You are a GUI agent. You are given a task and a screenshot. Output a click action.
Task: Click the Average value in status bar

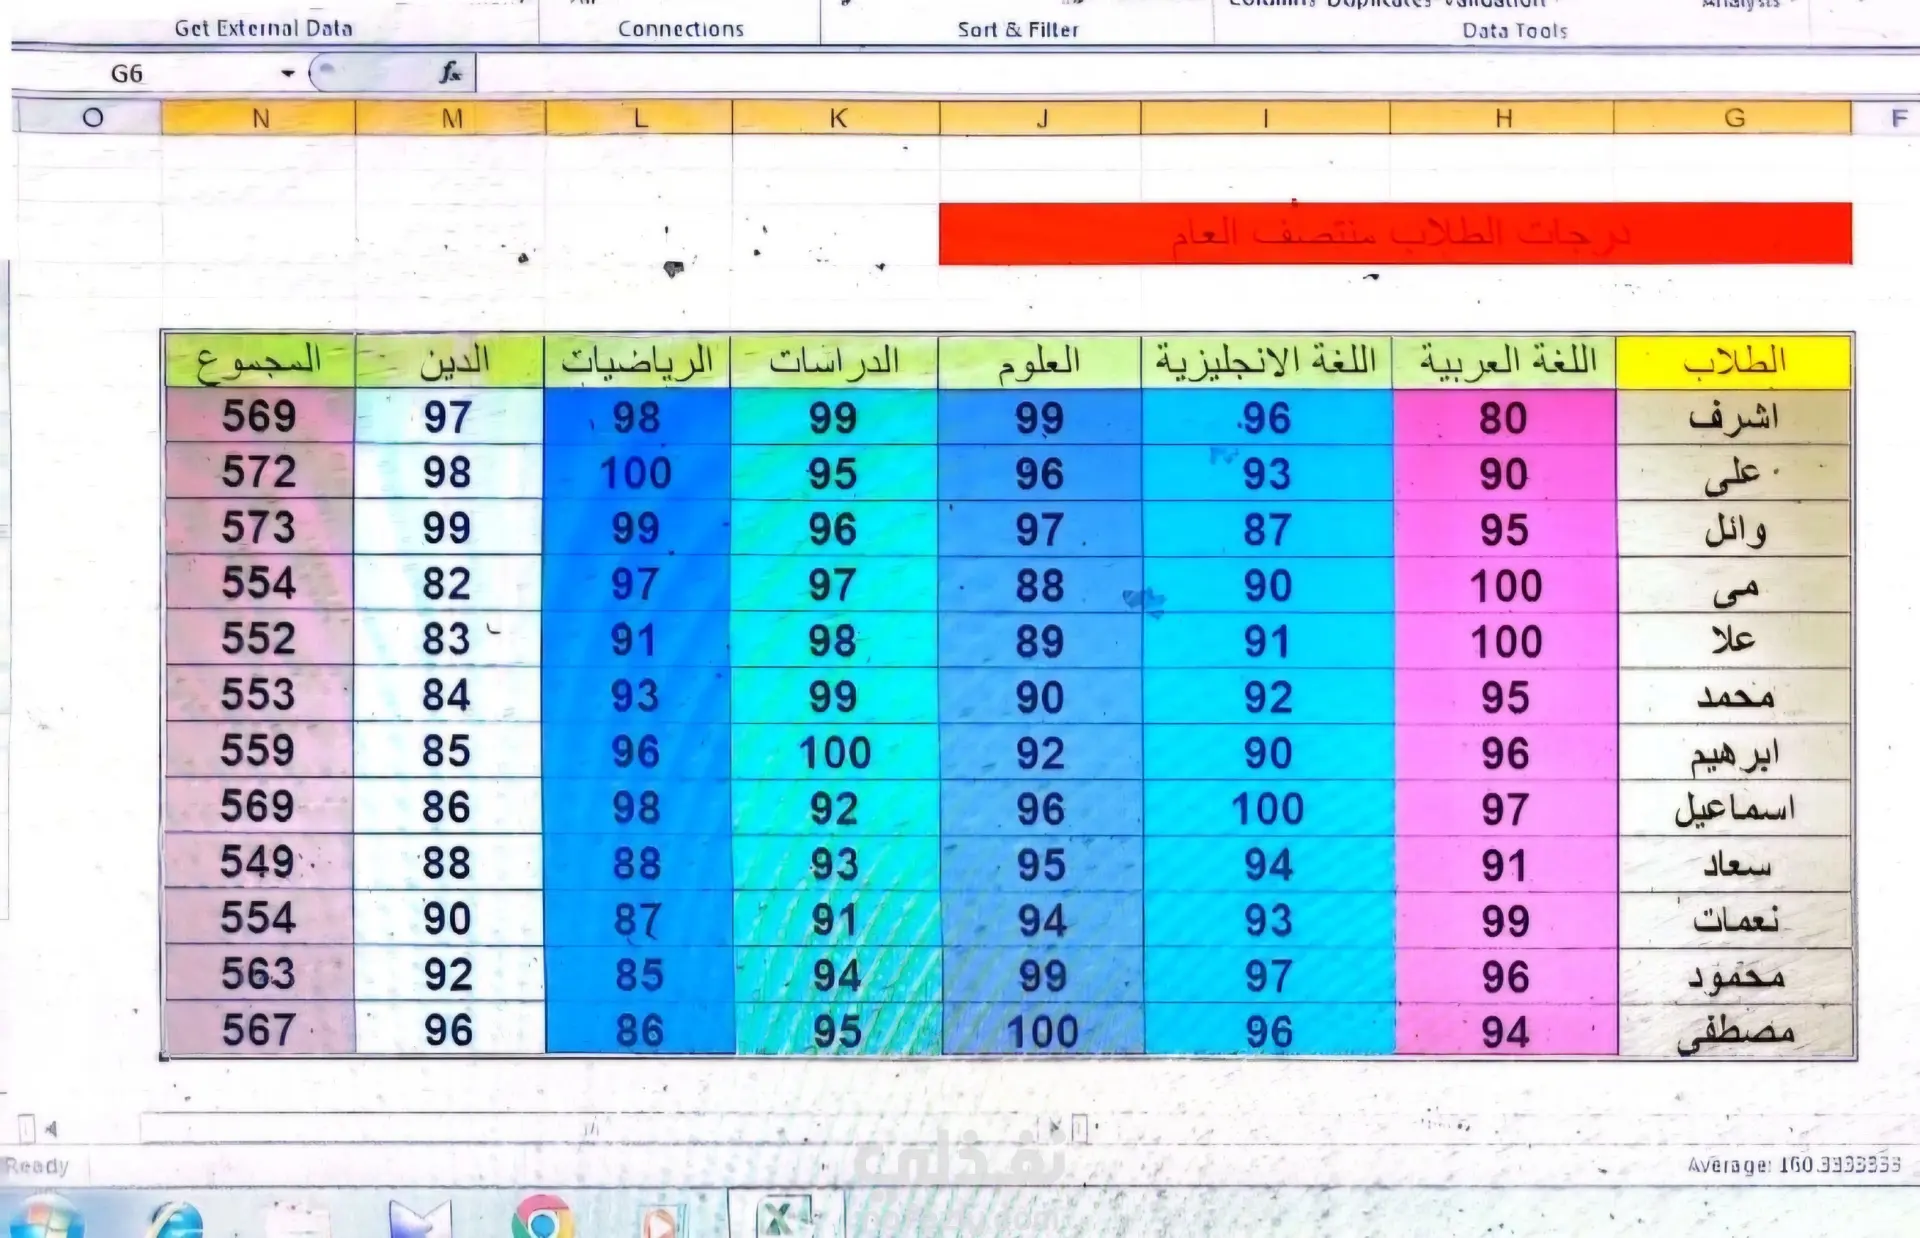pos(1794,1165)
